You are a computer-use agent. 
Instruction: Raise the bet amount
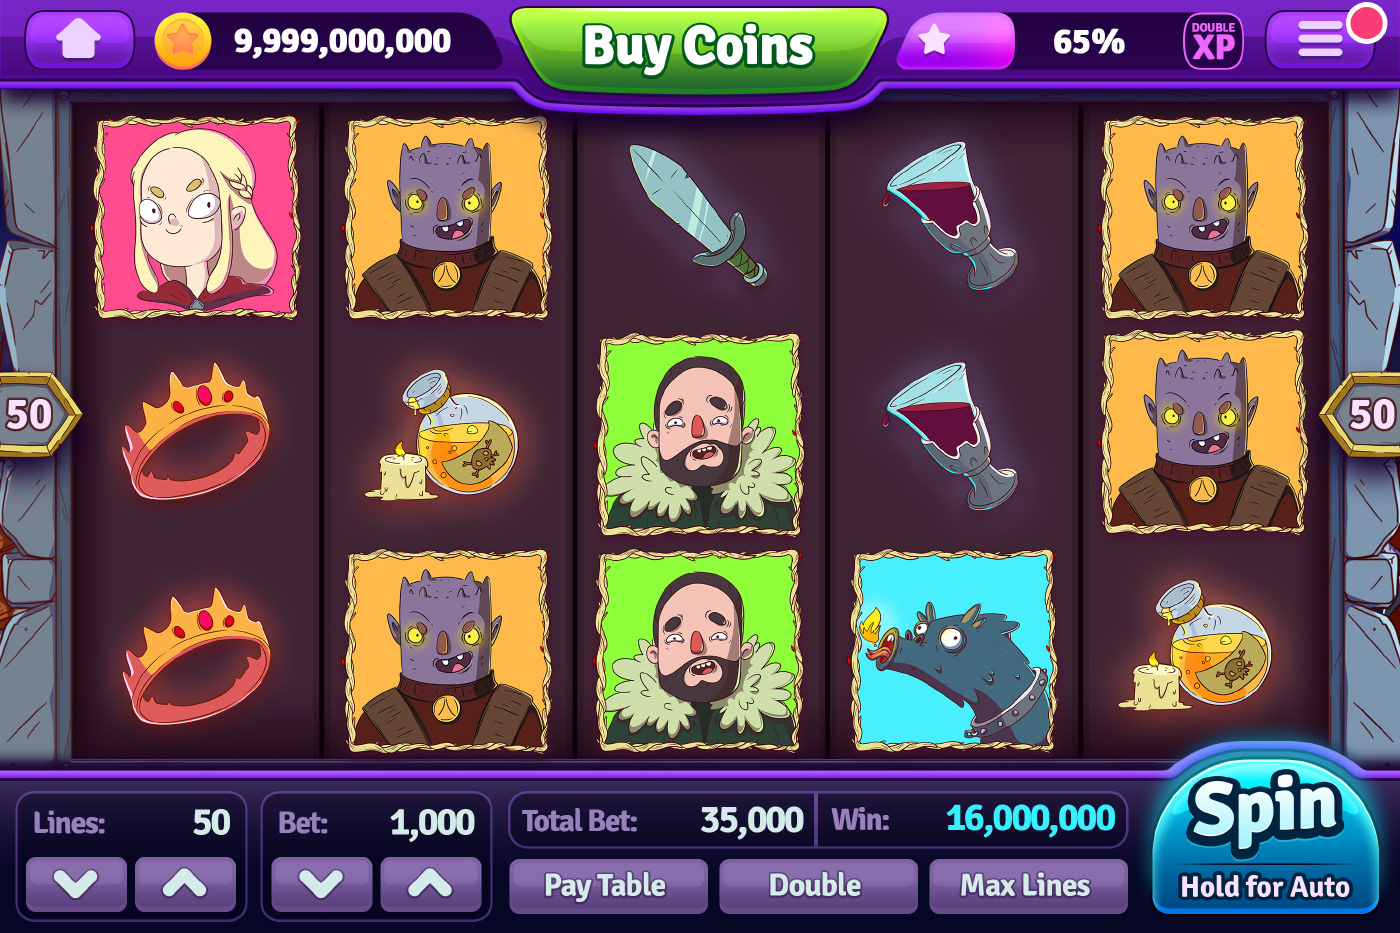click(x=430, y=884)
